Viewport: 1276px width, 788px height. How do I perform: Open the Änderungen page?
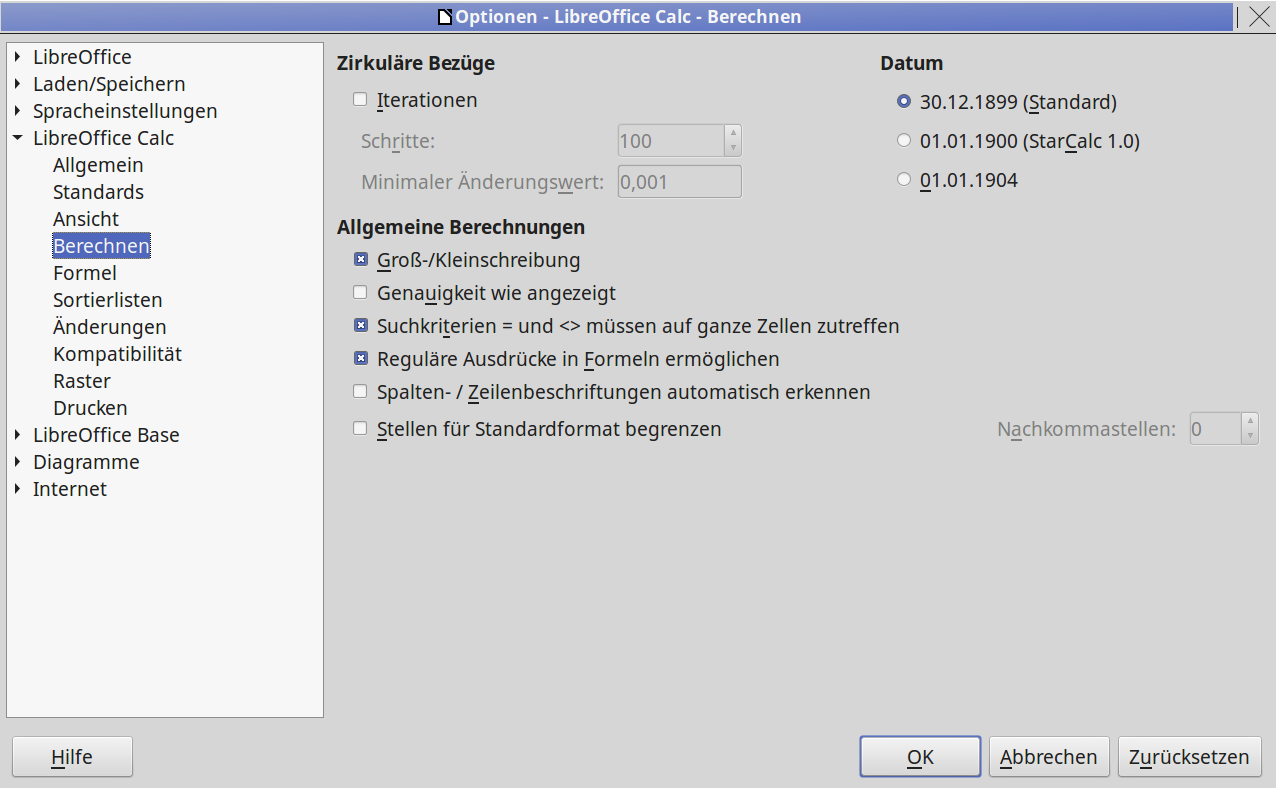(x=110, y=327)
